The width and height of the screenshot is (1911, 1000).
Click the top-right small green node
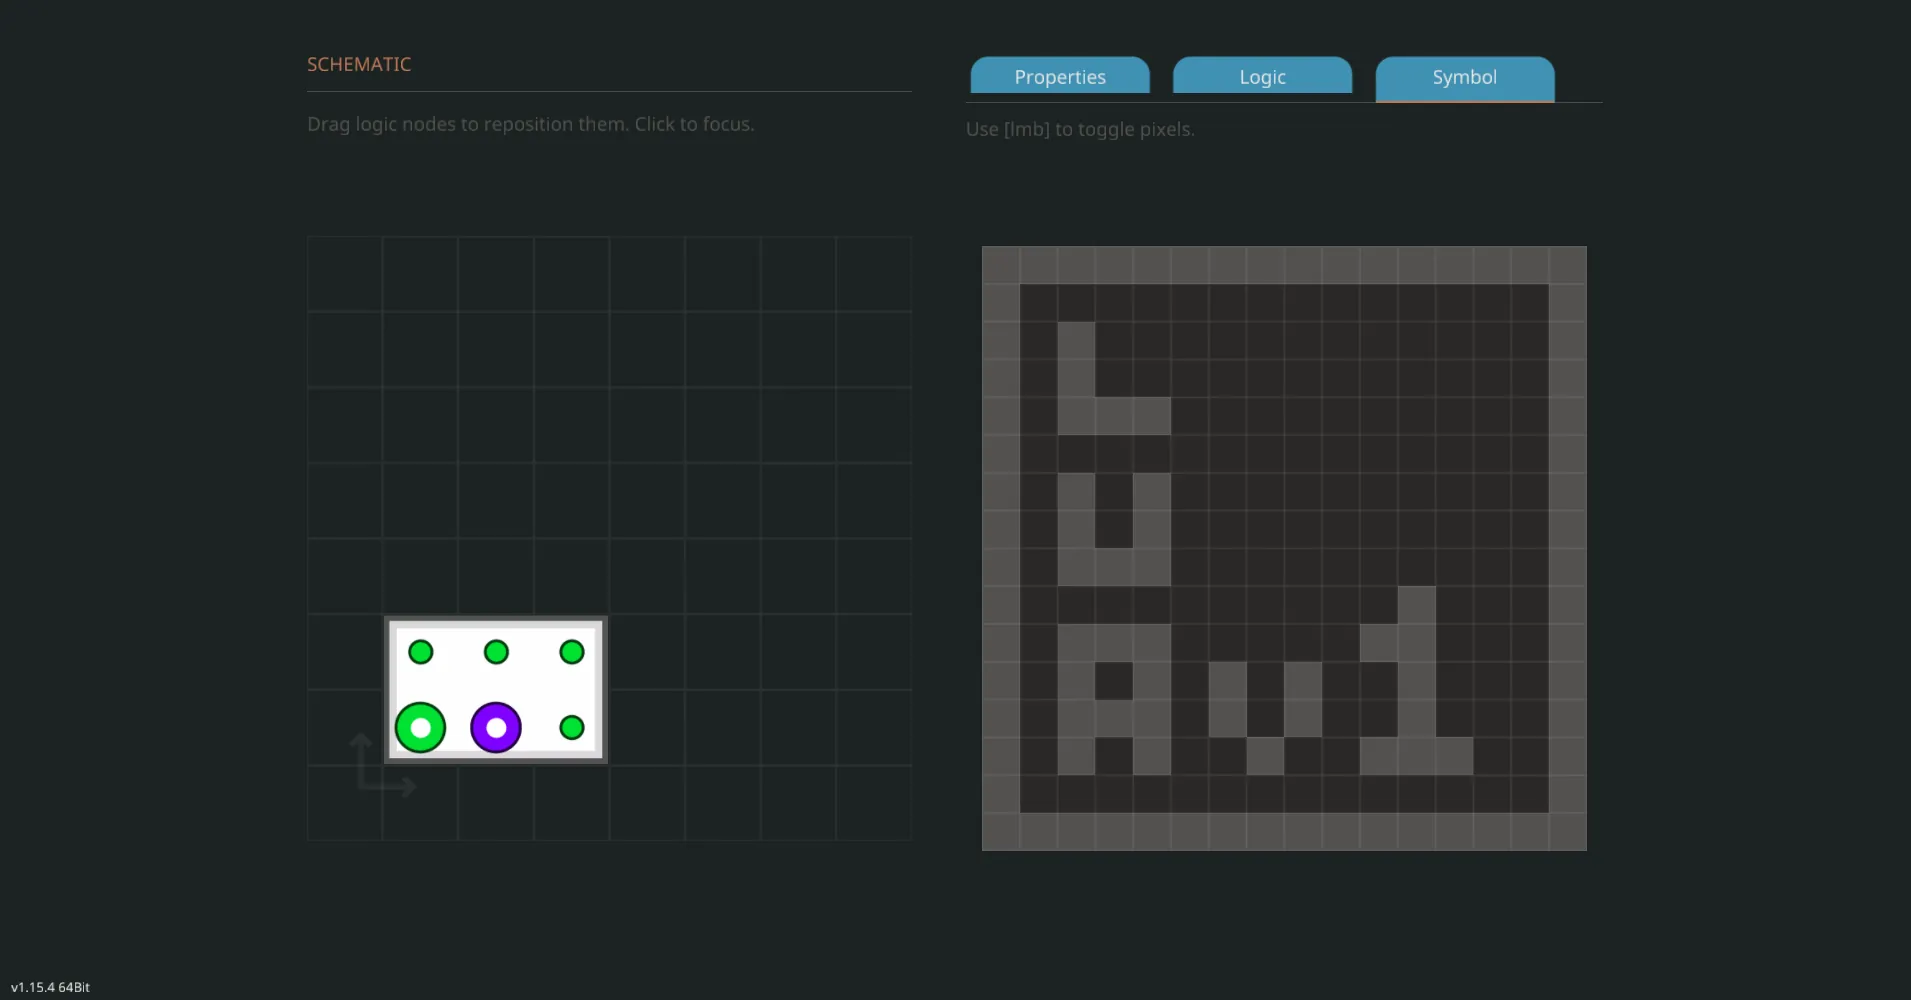tap(572, 652)
